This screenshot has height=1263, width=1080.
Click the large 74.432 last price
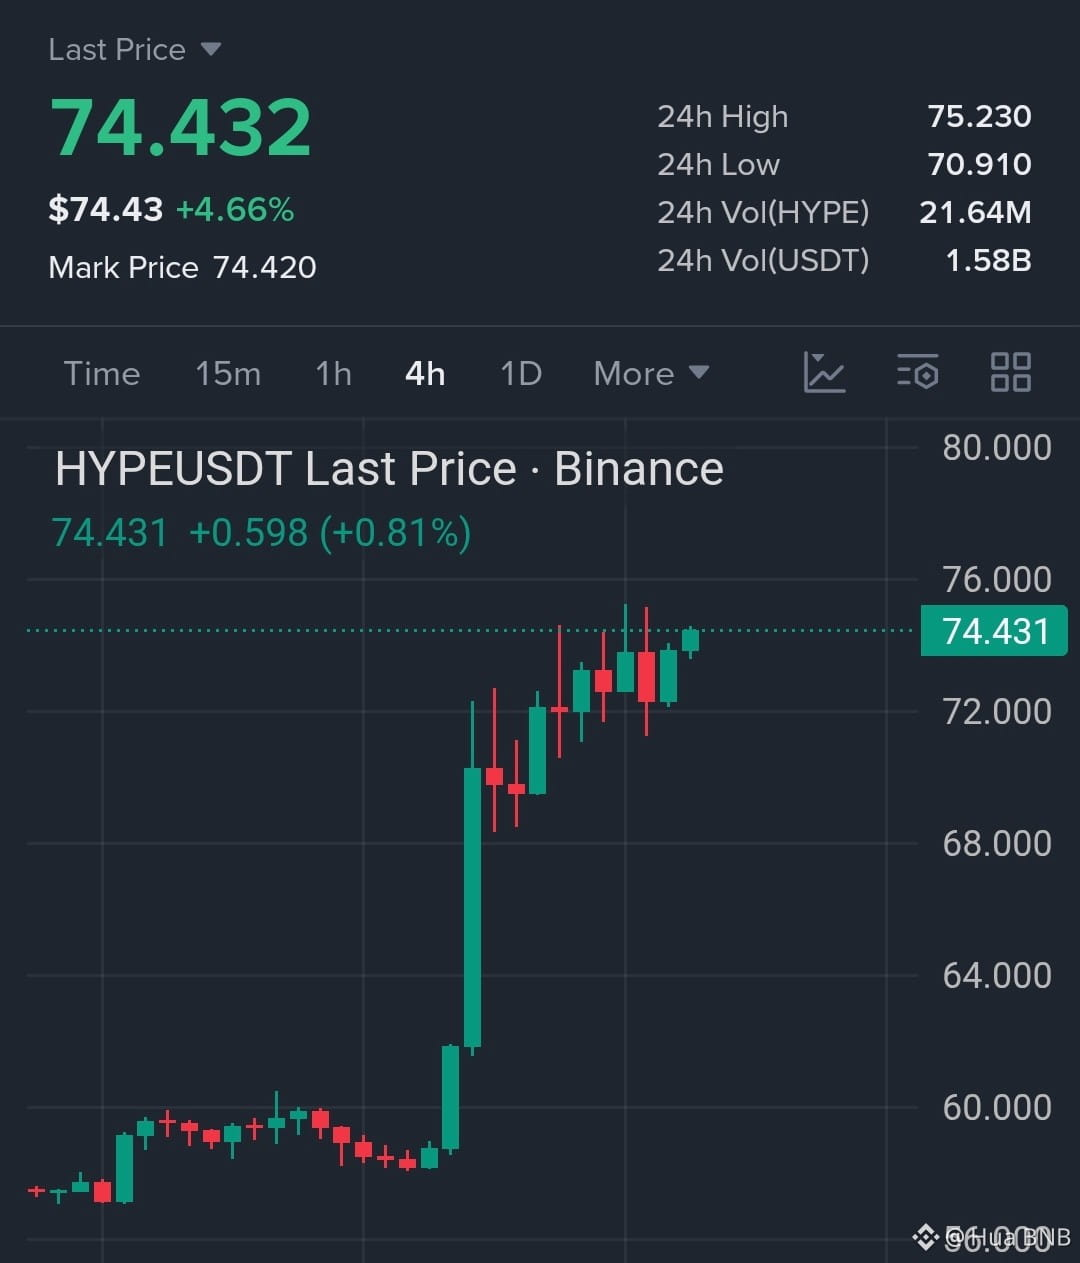181,128
